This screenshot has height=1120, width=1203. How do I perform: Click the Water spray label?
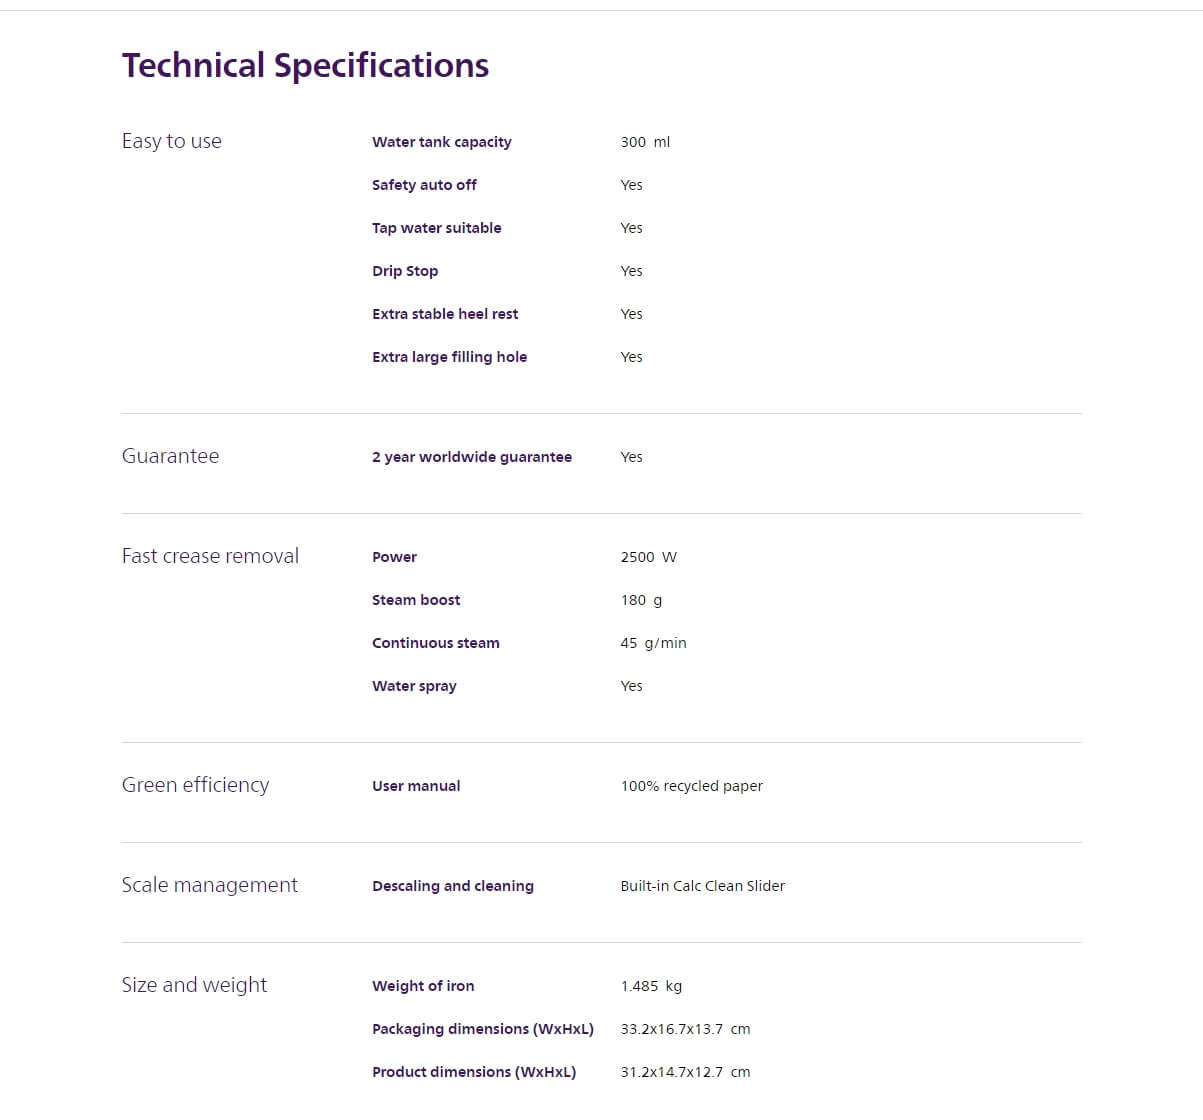pyautogui.click(x=414, y=686)
